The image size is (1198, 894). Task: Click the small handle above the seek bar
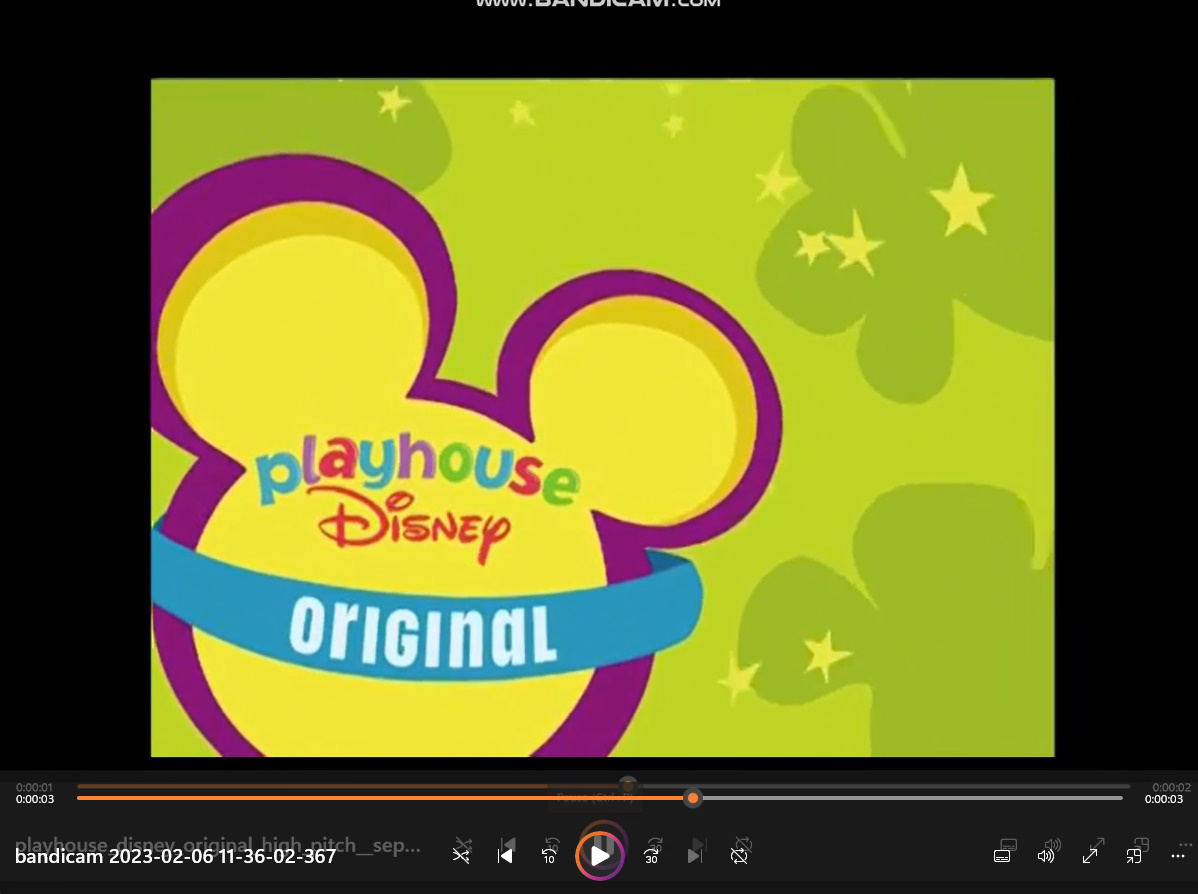point(628,785)
